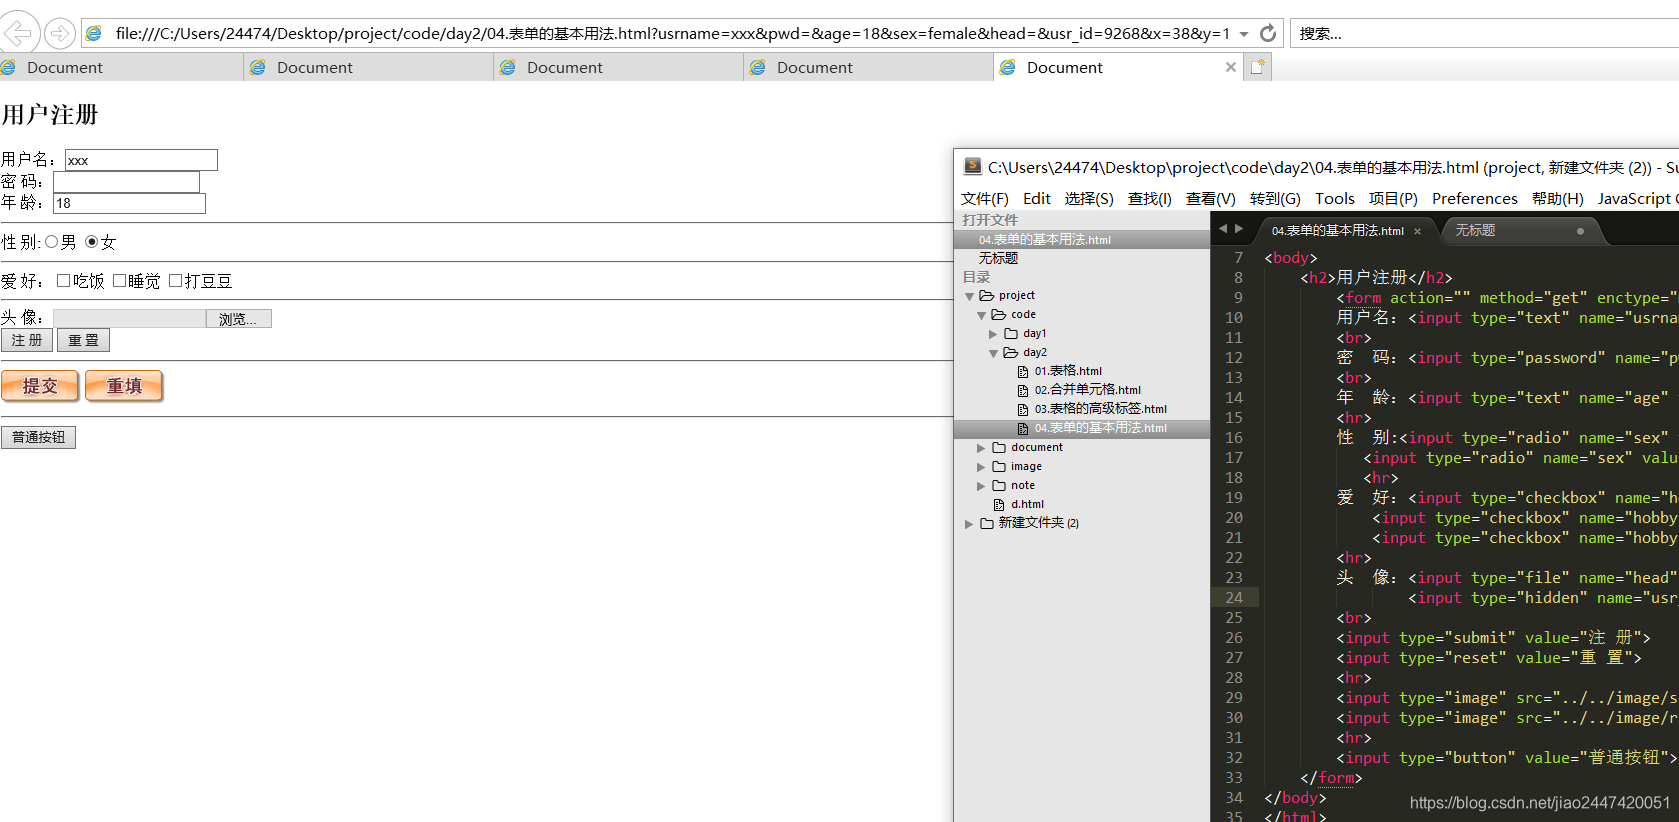This screenshot has height=822, width=1679.
Task: Open the Edit menu in Sublime
Action: click(1037, 199)
